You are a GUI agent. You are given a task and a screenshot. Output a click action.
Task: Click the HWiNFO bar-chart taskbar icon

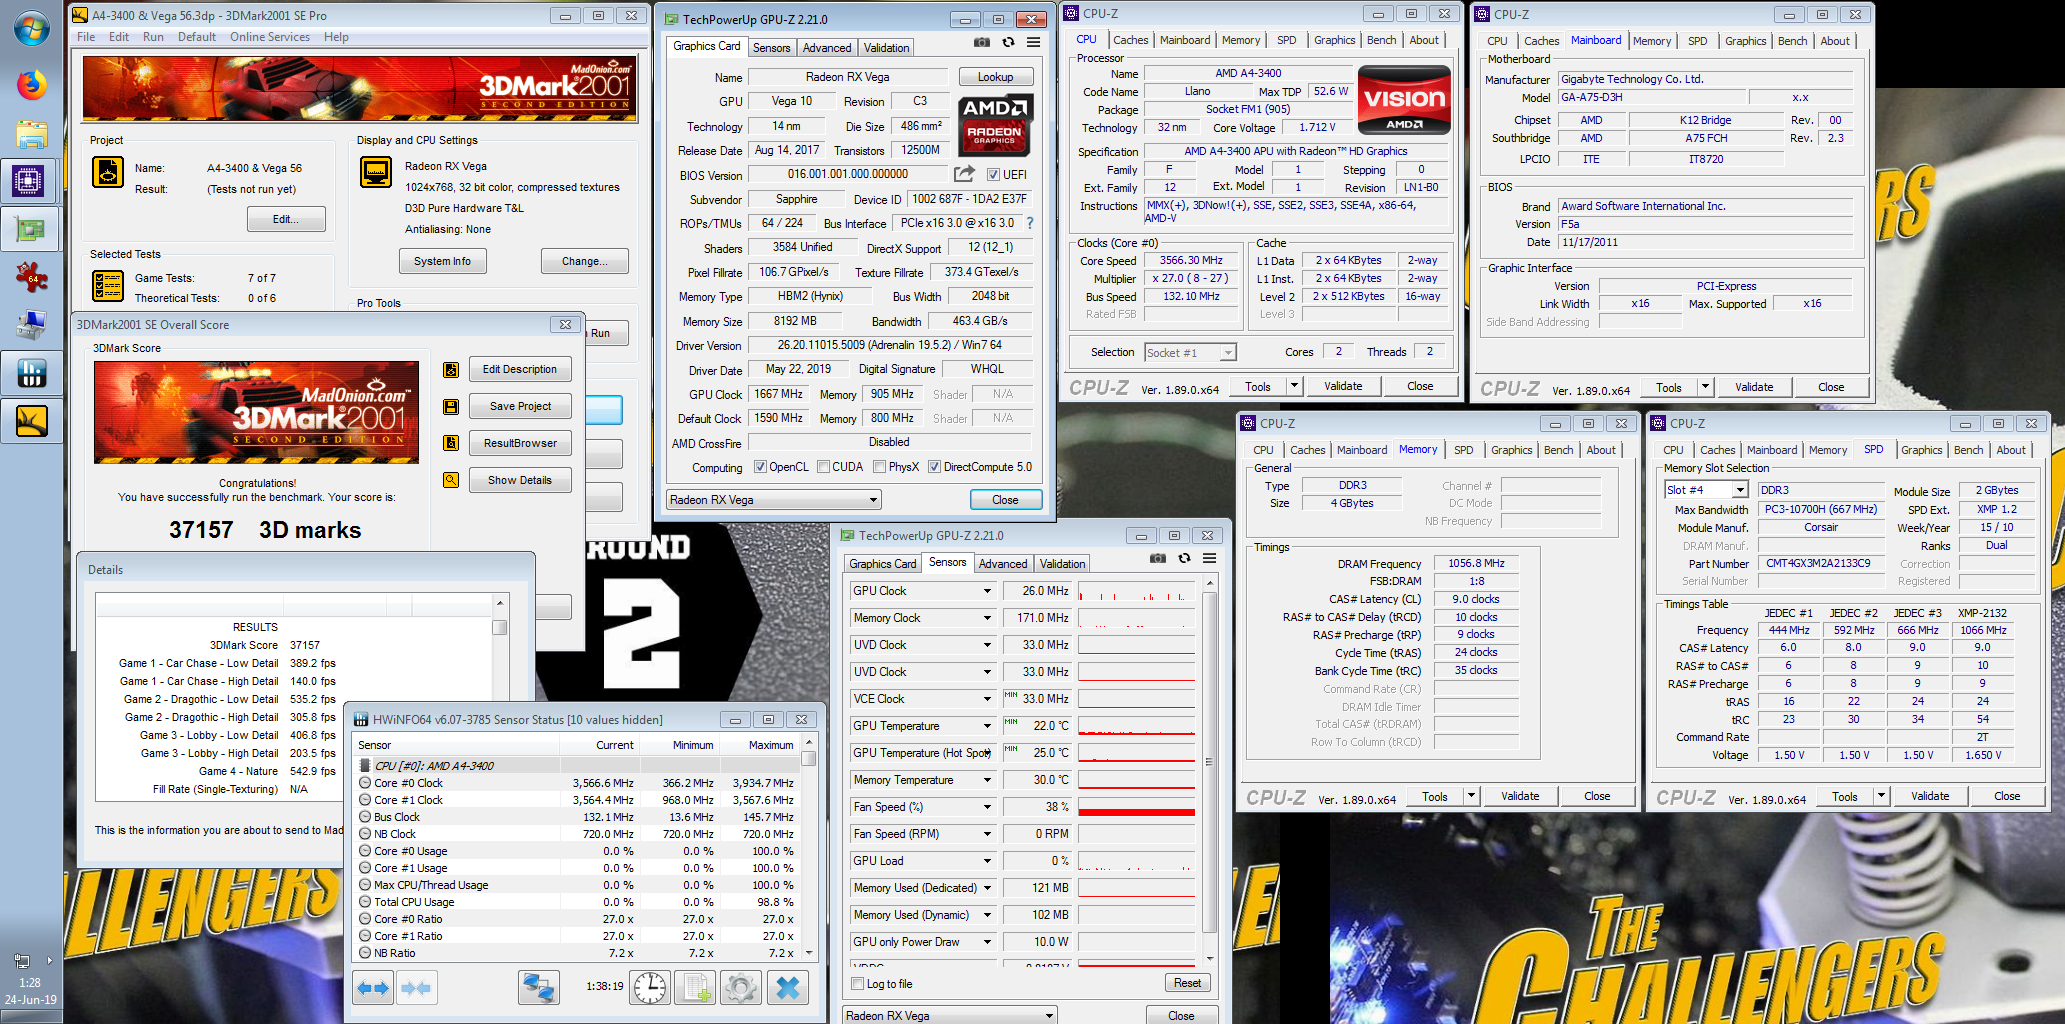[31, 373]
